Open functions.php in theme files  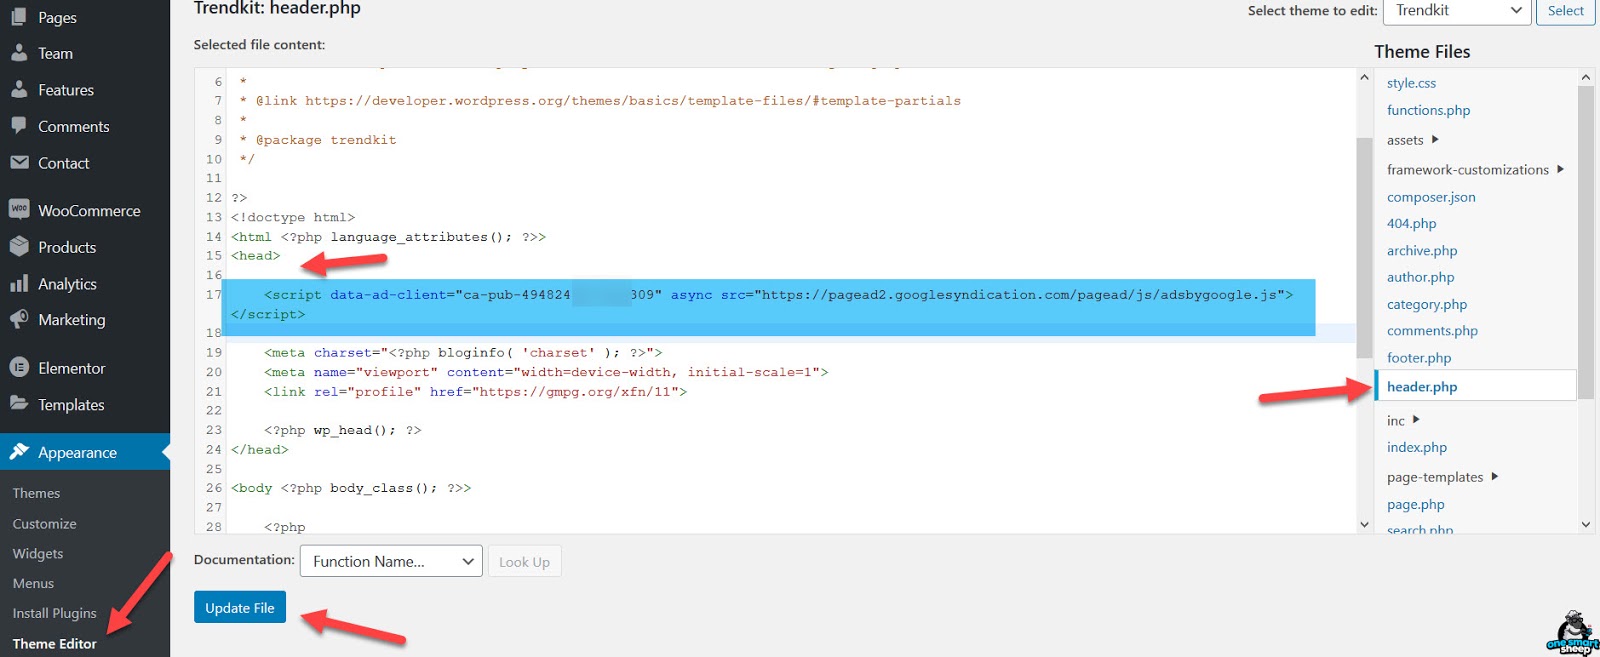tap(1428, 110)
